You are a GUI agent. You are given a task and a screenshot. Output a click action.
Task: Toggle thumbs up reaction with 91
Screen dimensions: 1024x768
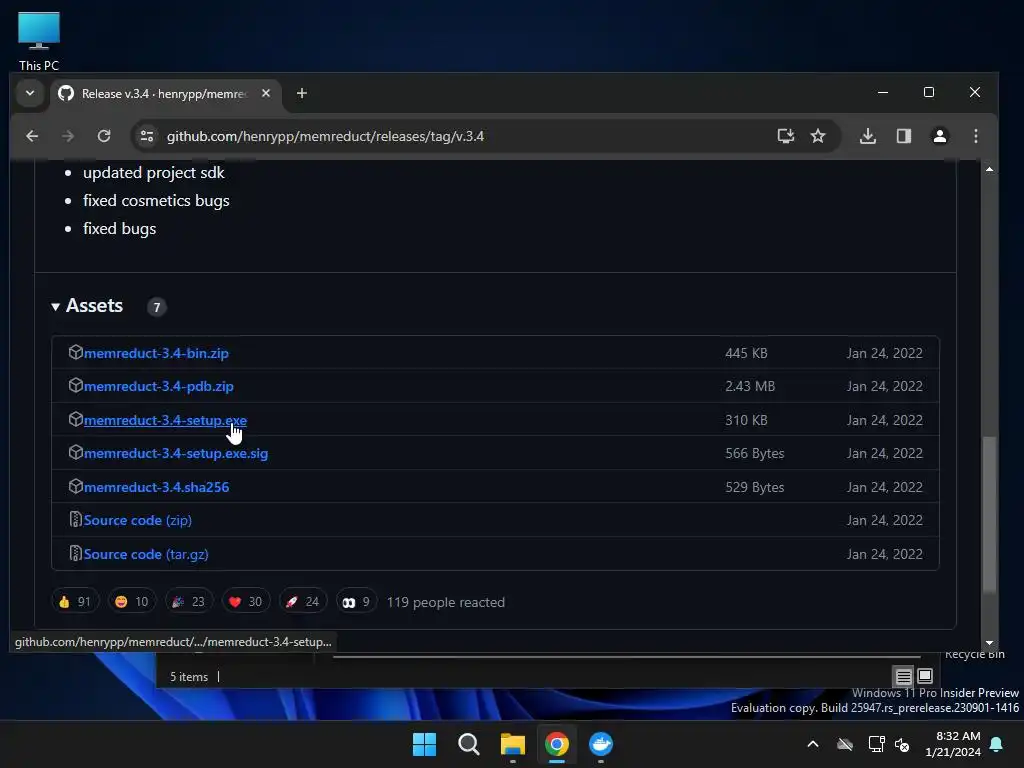tap(75, 601)
